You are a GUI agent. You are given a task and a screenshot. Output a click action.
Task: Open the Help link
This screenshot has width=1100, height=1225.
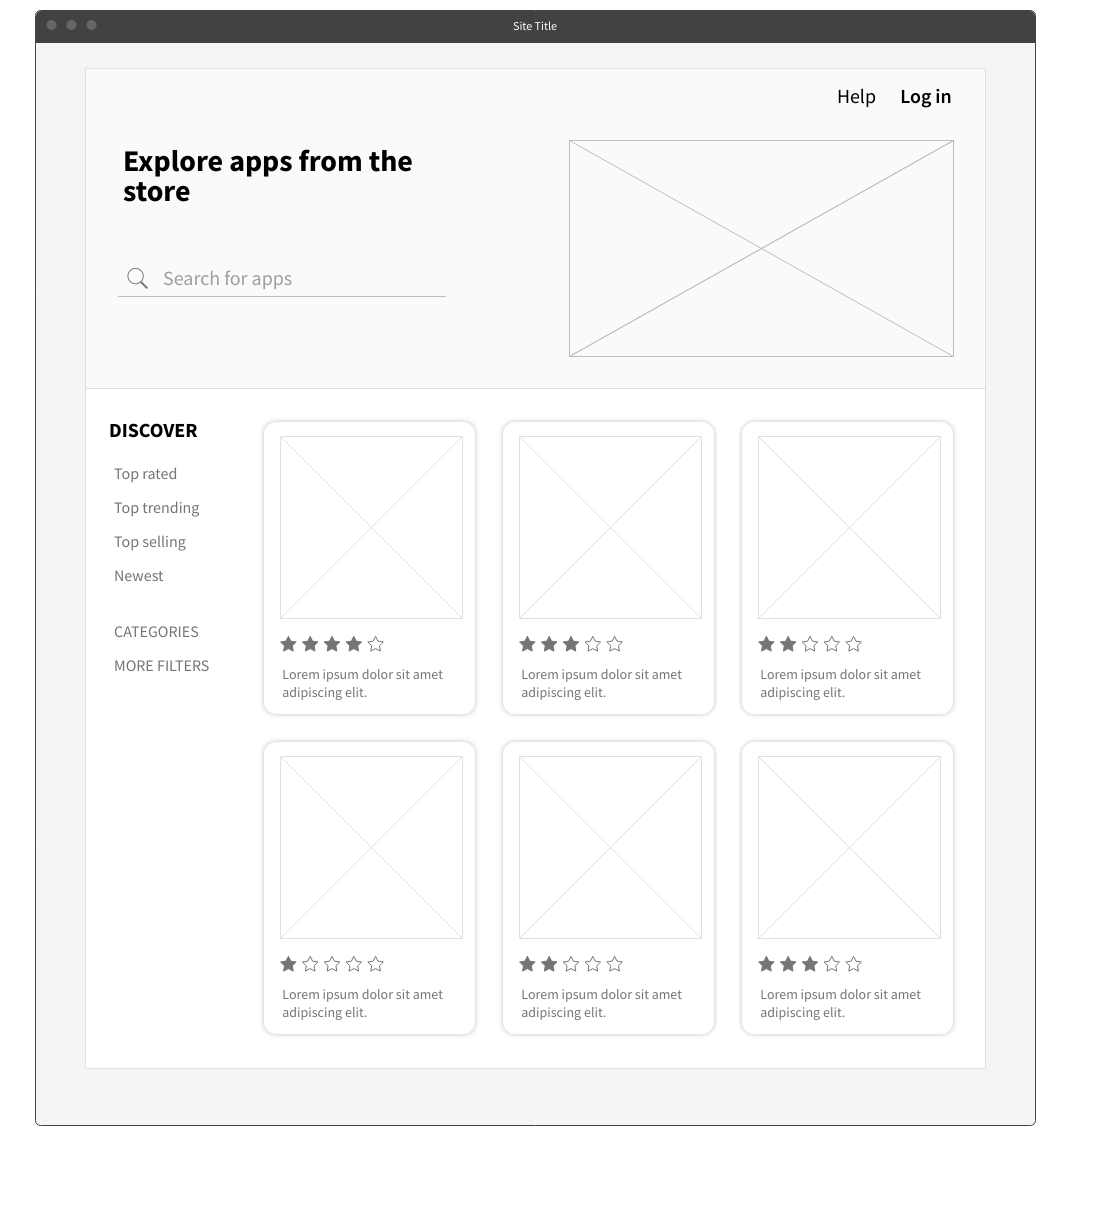(855, 96)
